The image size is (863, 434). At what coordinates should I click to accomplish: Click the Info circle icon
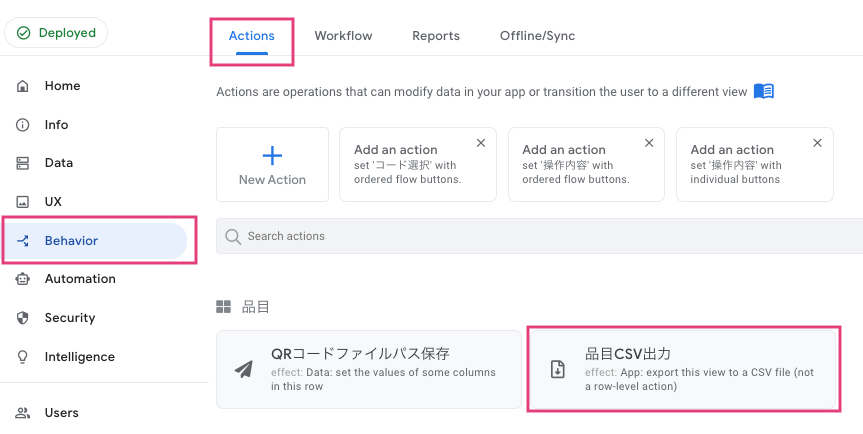pos(23,125)
